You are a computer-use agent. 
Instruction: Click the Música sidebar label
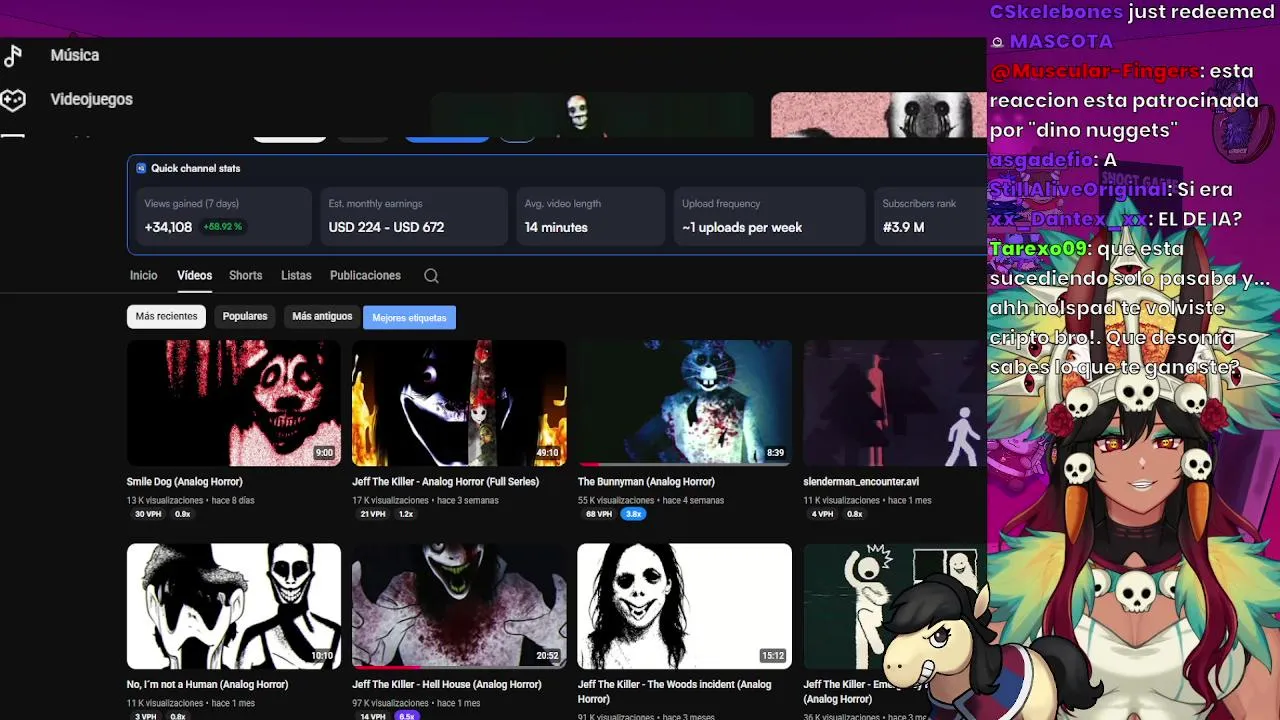pyautogui.click(x=75, y=55)
